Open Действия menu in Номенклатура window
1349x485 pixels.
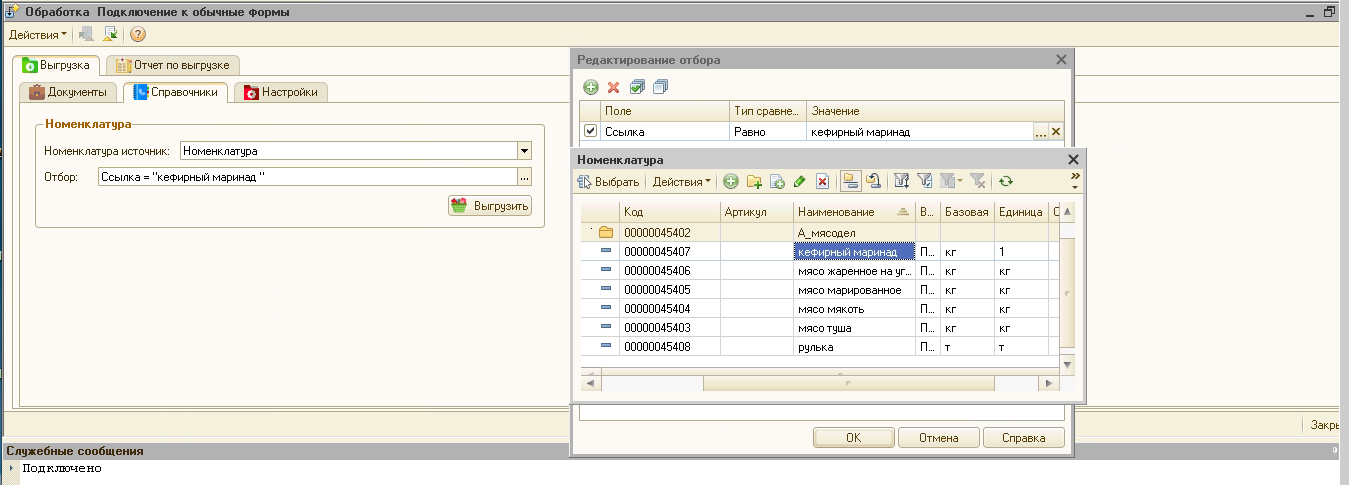682,181
